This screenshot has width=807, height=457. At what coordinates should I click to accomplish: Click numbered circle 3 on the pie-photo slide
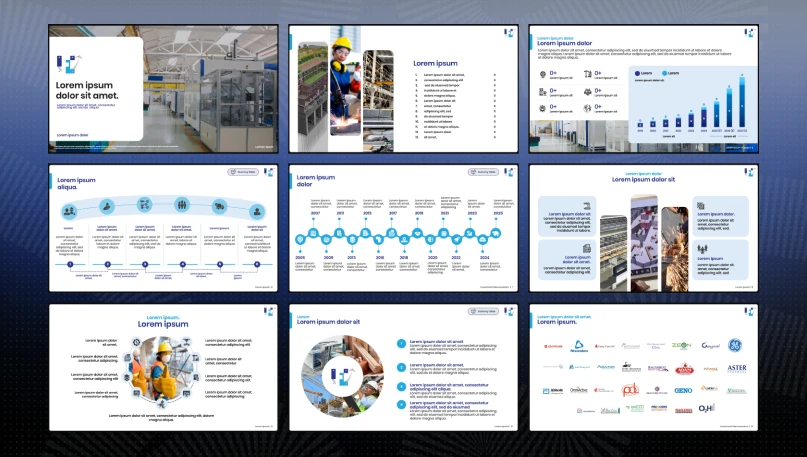[401, 386]
